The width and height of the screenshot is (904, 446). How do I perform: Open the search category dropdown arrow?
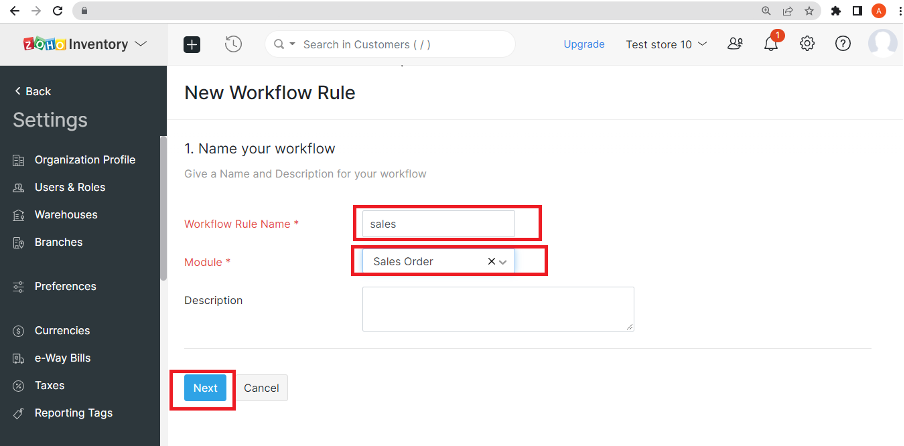point(292,44)
